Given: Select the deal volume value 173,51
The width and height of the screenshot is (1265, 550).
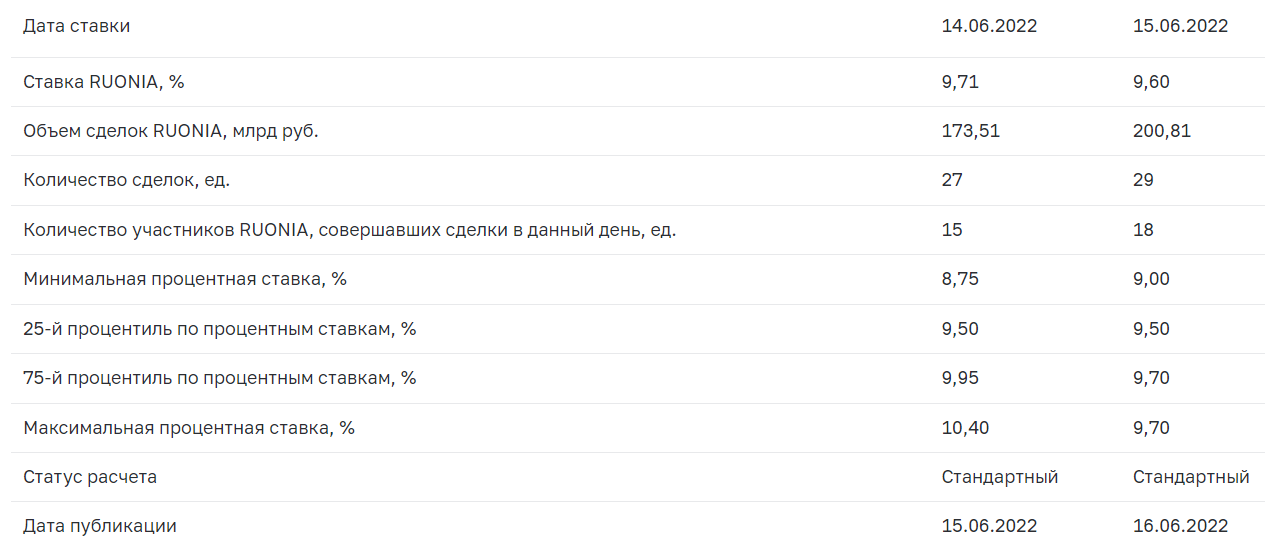Looking at the screenshot, I should [970, 131].
